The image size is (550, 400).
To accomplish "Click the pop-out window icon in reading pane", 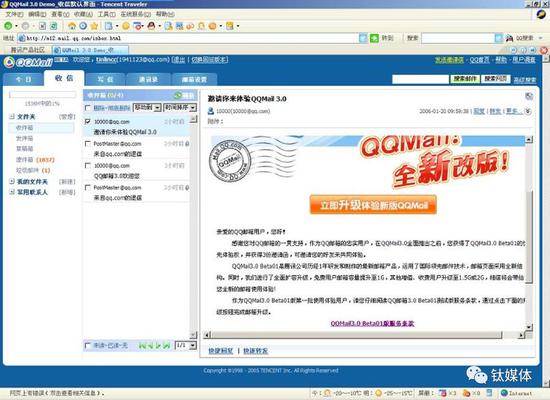I will click(x=529, y=96).
